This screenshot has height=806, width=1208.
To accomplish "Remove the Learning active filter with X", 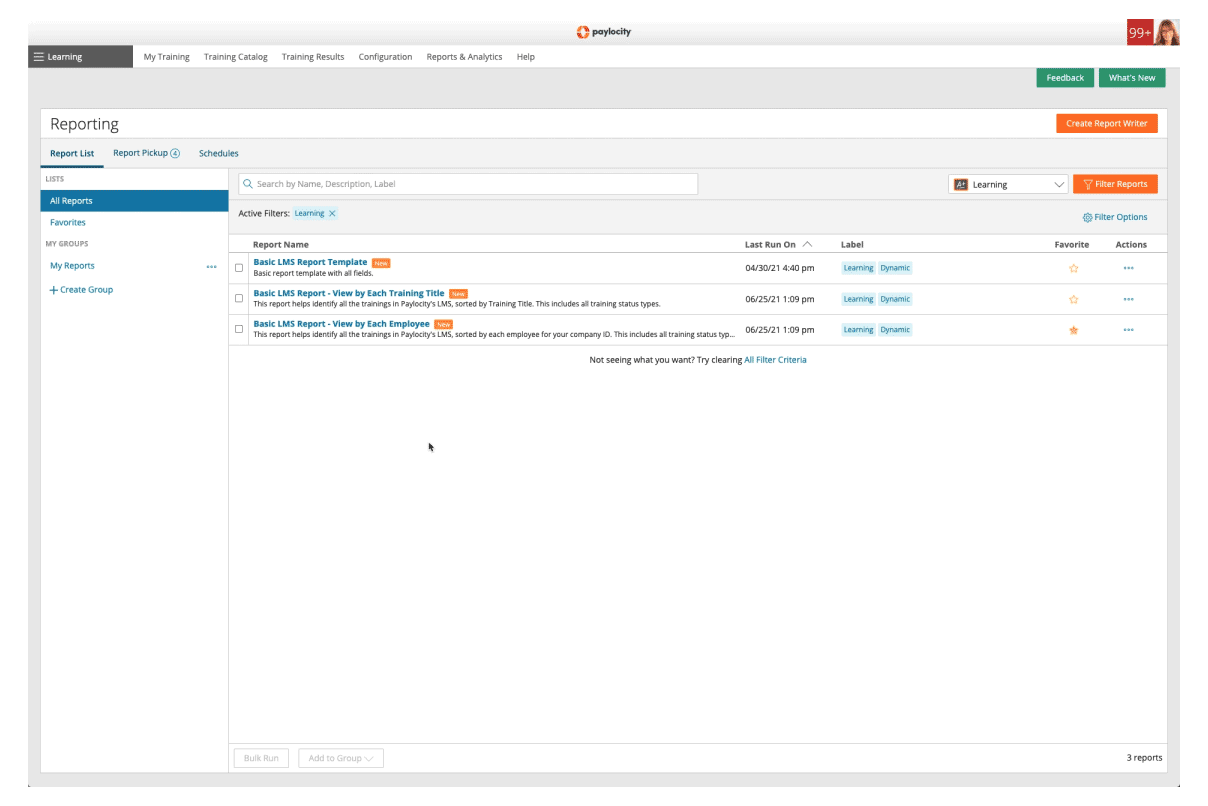I will coord(333,213).
